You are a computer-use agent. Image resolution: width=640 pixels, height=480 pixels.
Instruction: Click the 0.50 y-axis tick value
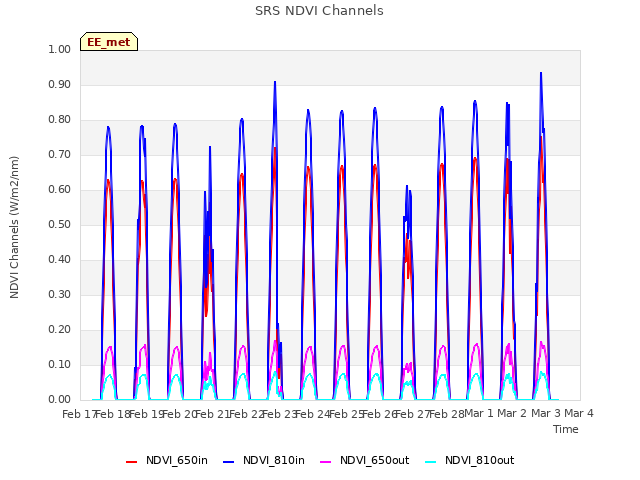coord(59,224)
